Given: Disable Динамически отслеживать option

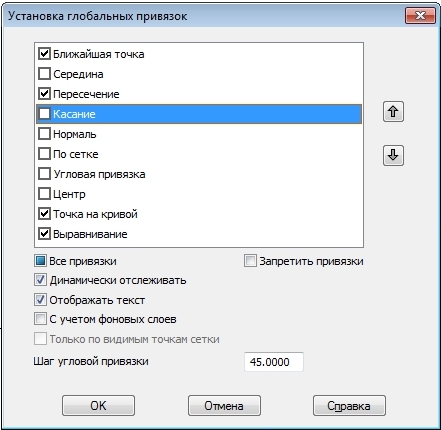Looking at the screenshot, I should tap(40, 280).
